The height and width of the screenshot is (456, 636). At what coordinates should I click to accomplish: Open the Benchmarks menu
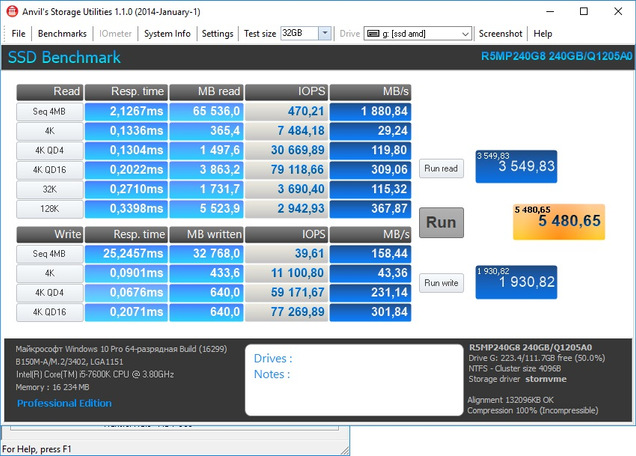coord(62,34)
